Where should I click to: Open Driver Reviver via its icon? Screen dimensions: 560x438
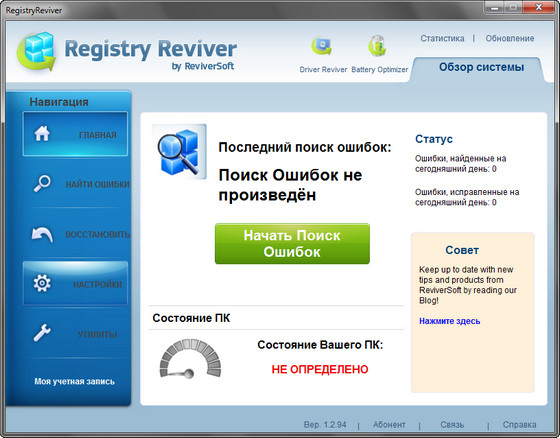click(x=322, y=46)
